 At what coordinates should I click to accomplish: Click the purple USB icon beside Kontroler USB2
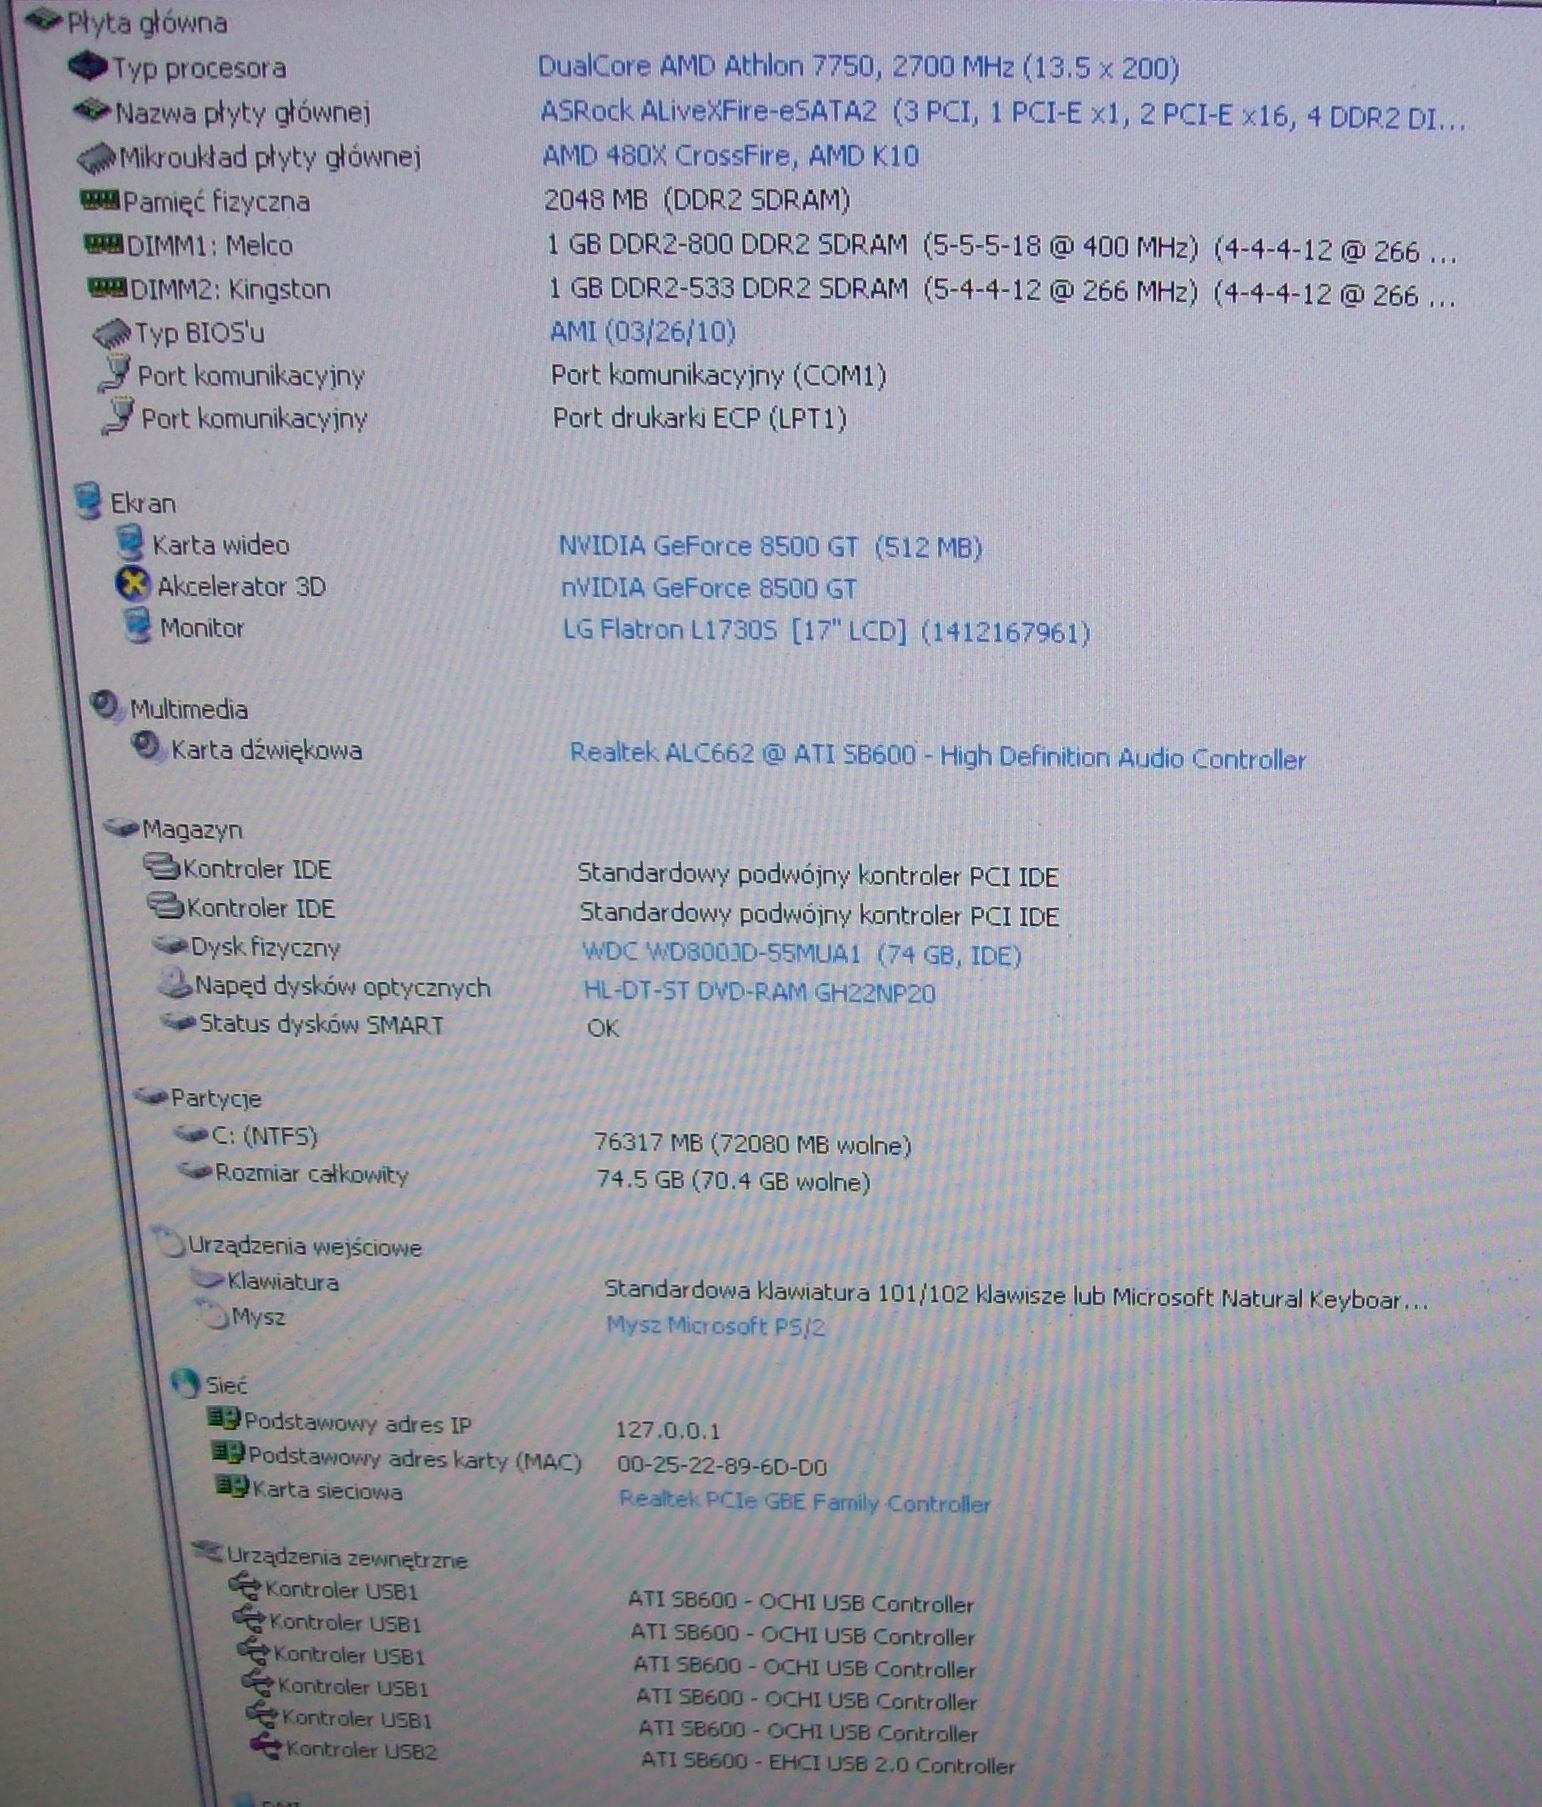click(266, 1747)
